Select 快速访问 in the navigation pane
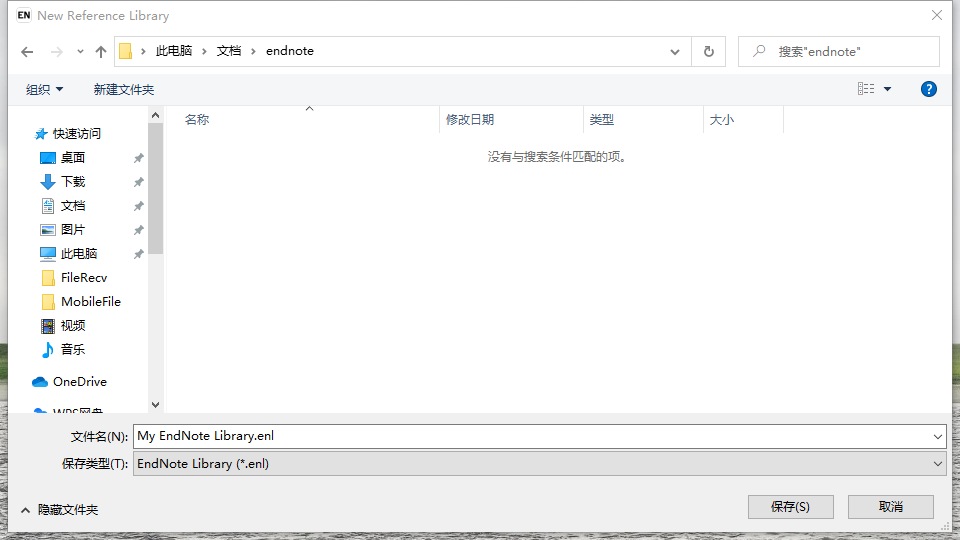The height and width of the screenshot is (540, 960). click(x=77, y=133)
